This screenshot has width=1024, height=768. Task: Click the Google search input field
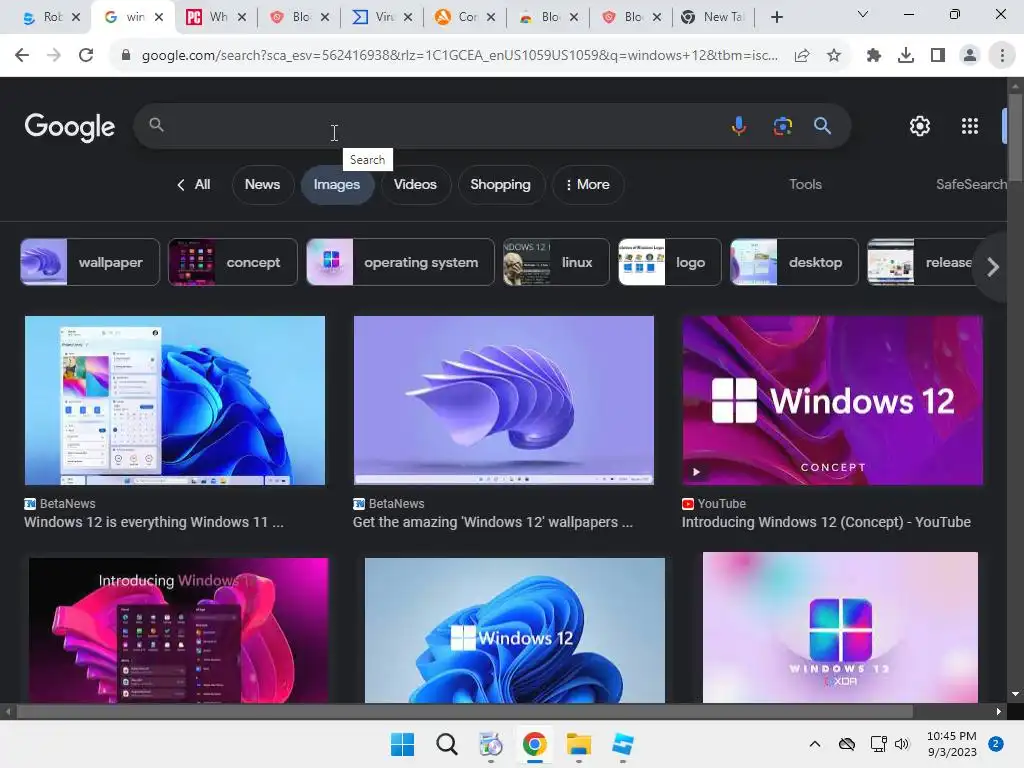(x=444, y=125)
